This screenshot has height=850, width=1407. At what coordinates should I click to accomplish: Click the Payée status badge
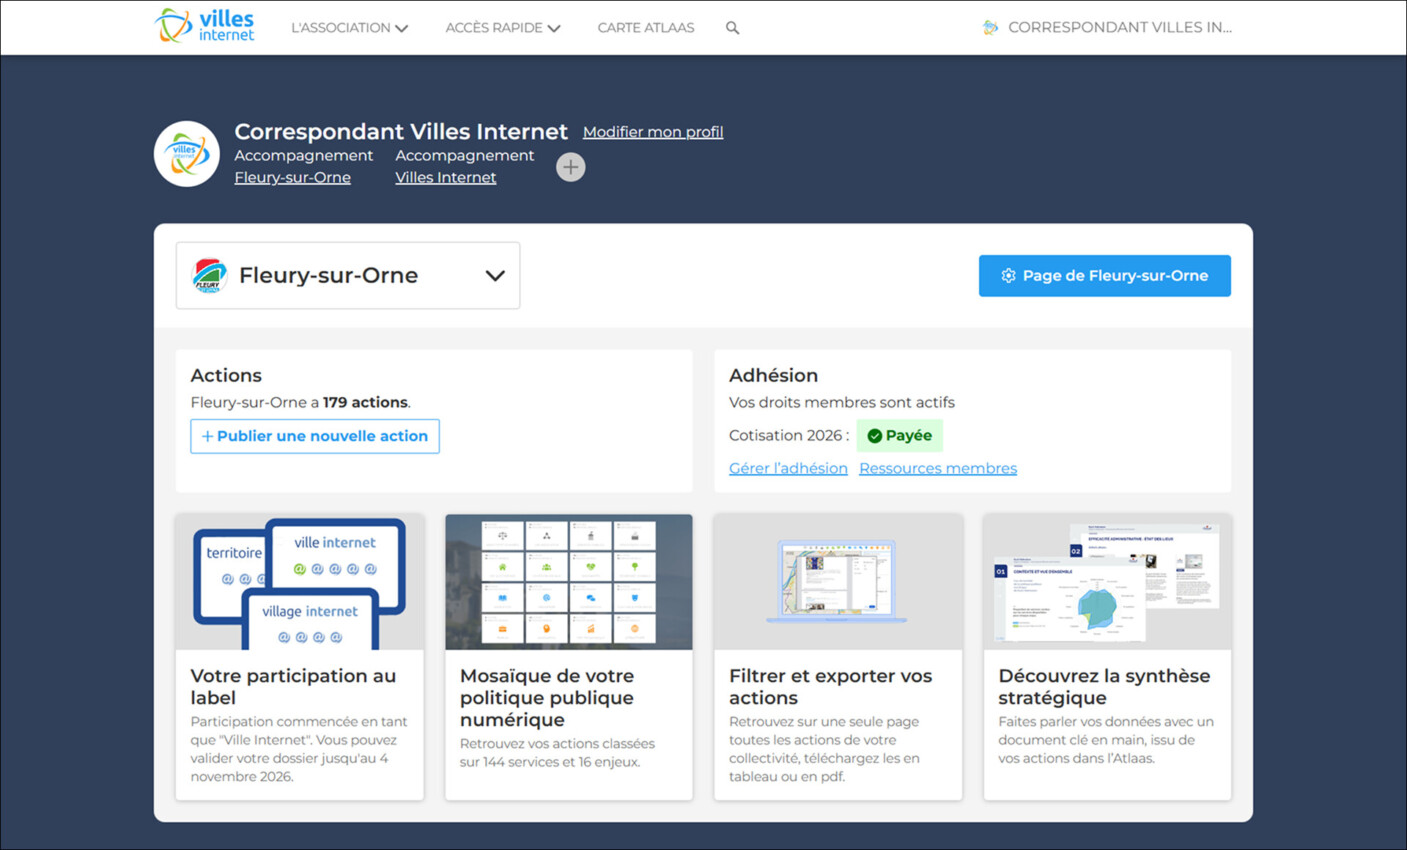(899, 436)
